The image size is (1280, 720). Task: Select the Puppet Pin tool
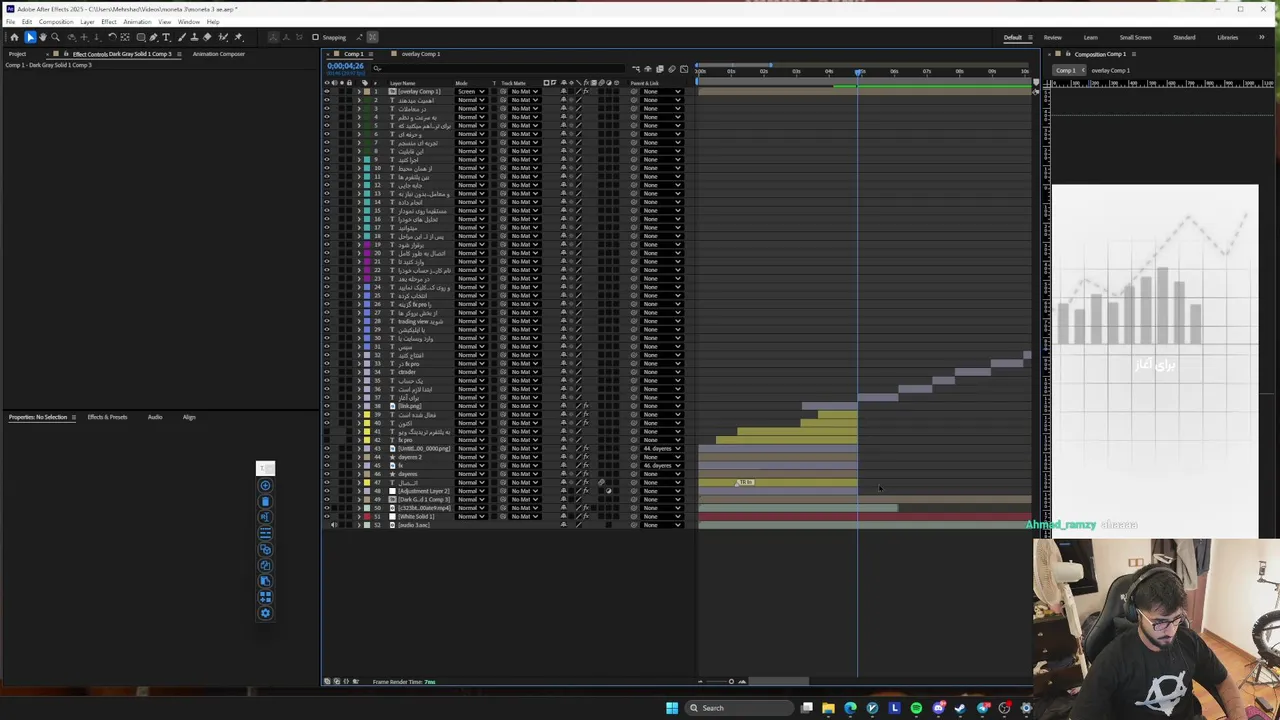pos(238,37)
